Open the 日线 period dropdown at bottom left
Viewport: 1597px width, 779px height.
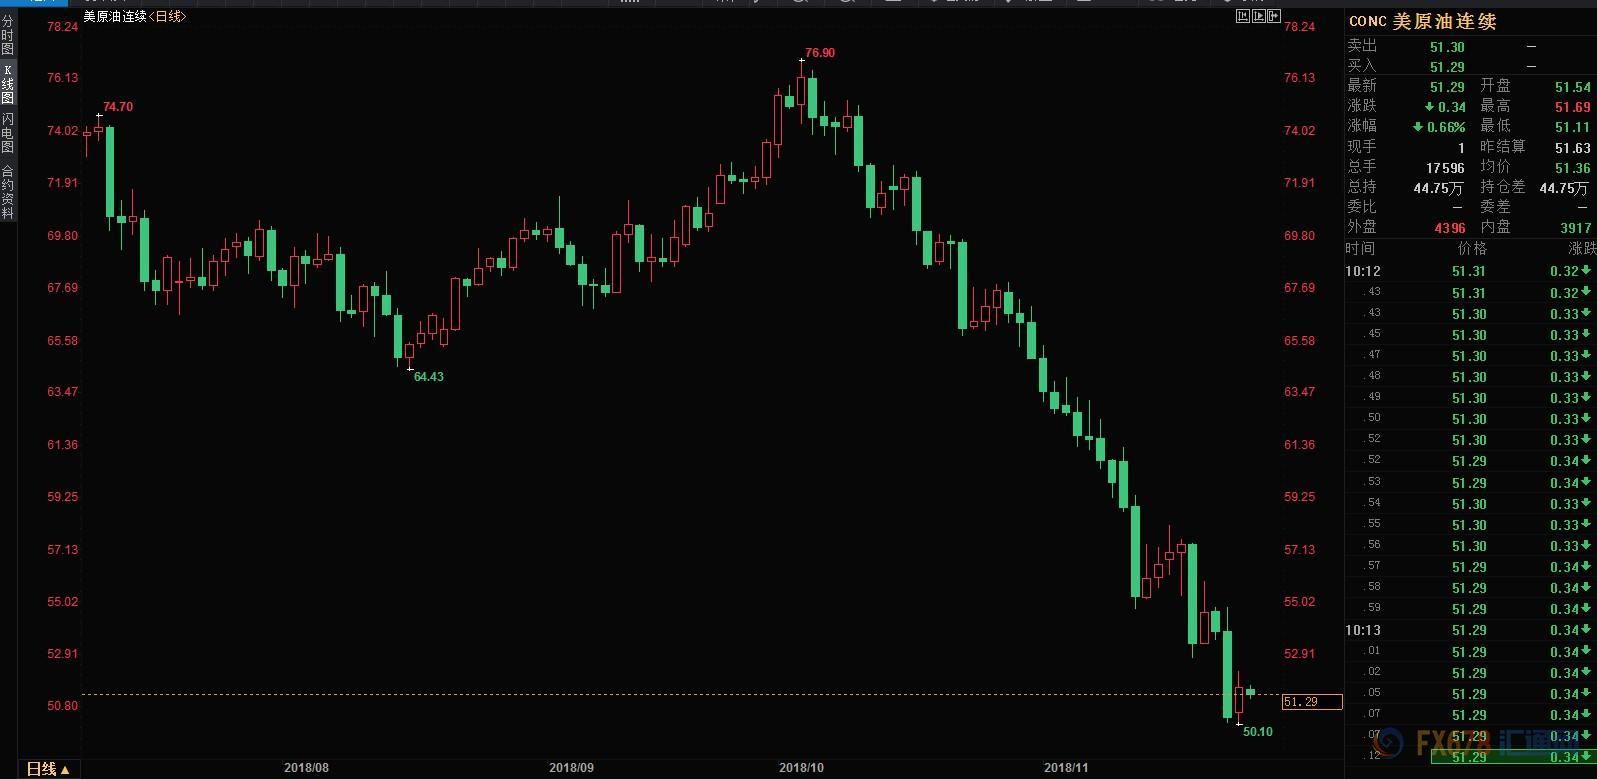click(x=48, y=769)
